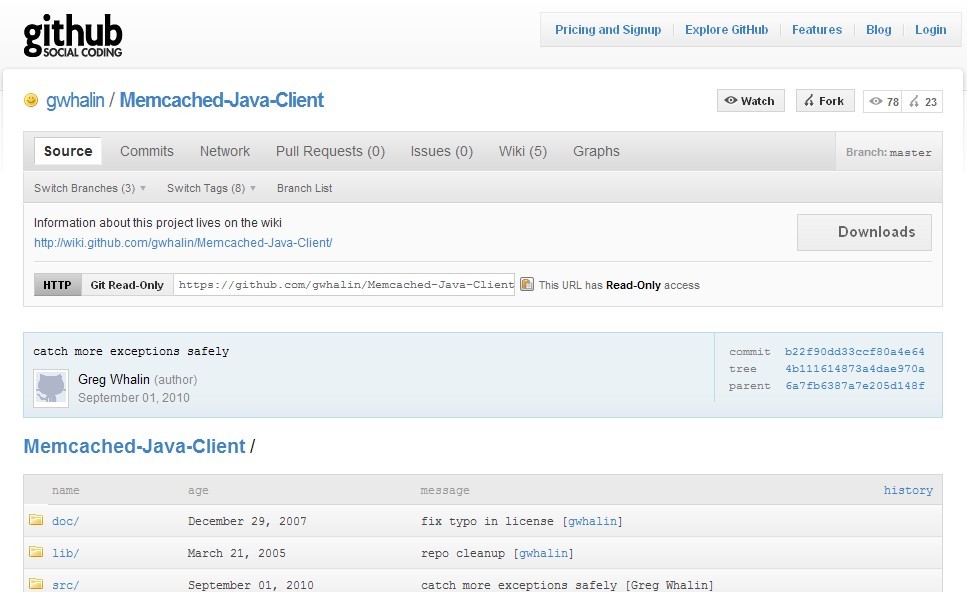967x592 pixels.
Task: Click the clone URL text field
Action: point(344,284)
